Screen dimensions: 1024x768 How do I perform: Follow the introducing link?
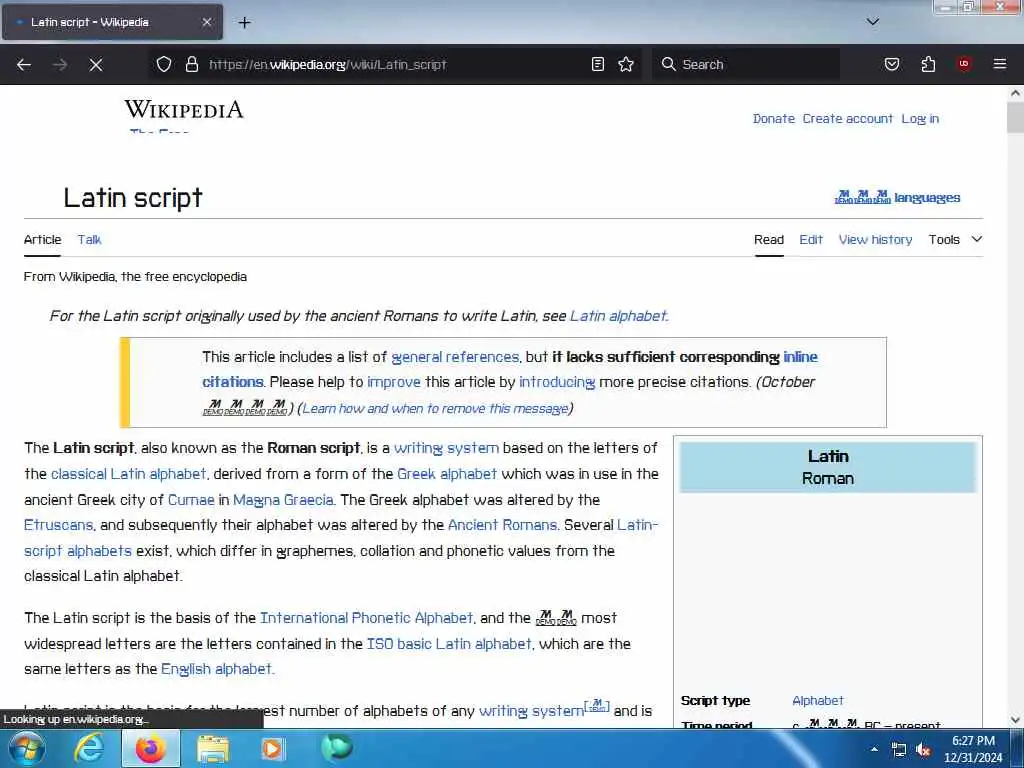557,382
